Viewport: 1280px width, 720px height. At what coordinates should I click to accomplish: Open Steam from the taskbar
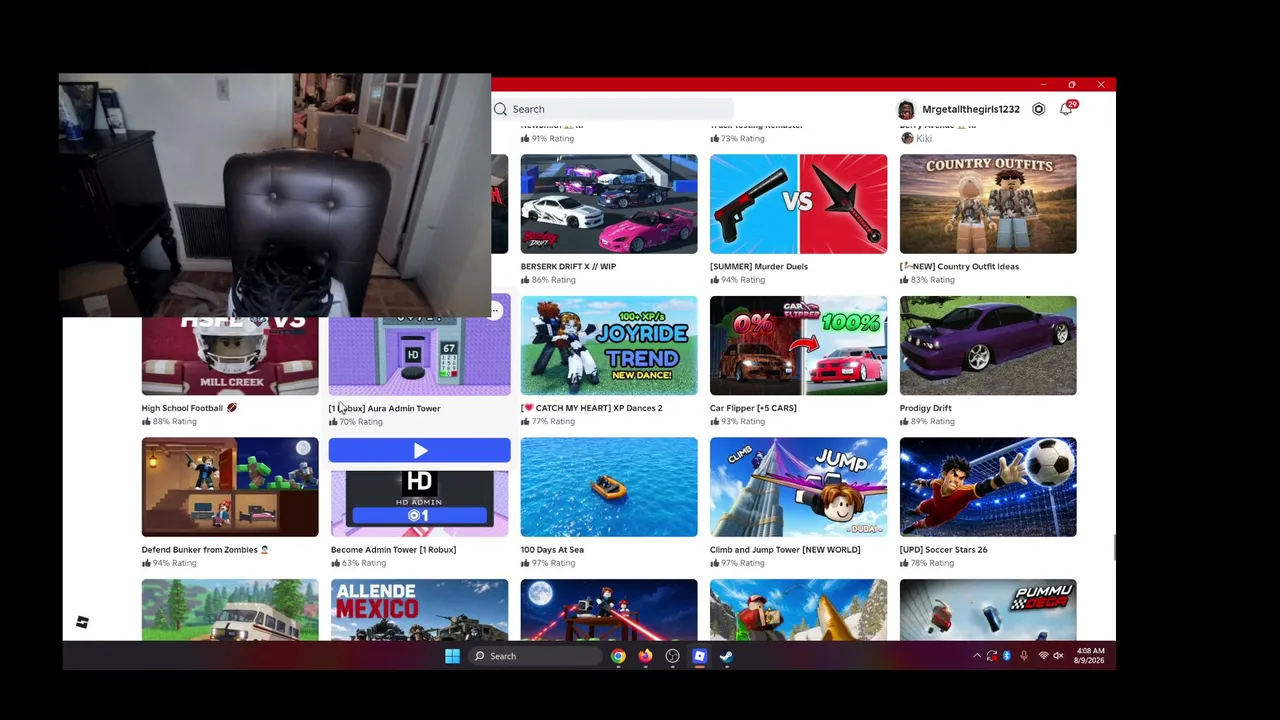pos(726,656)
